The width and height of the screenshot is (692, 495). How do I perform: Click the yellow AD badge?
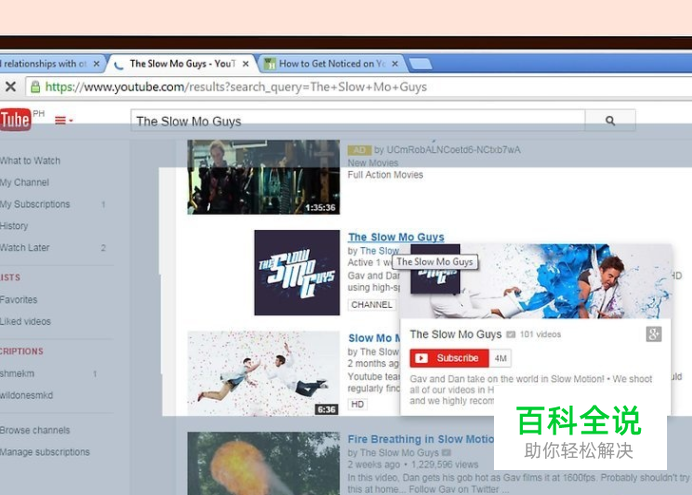coord(359,150)
